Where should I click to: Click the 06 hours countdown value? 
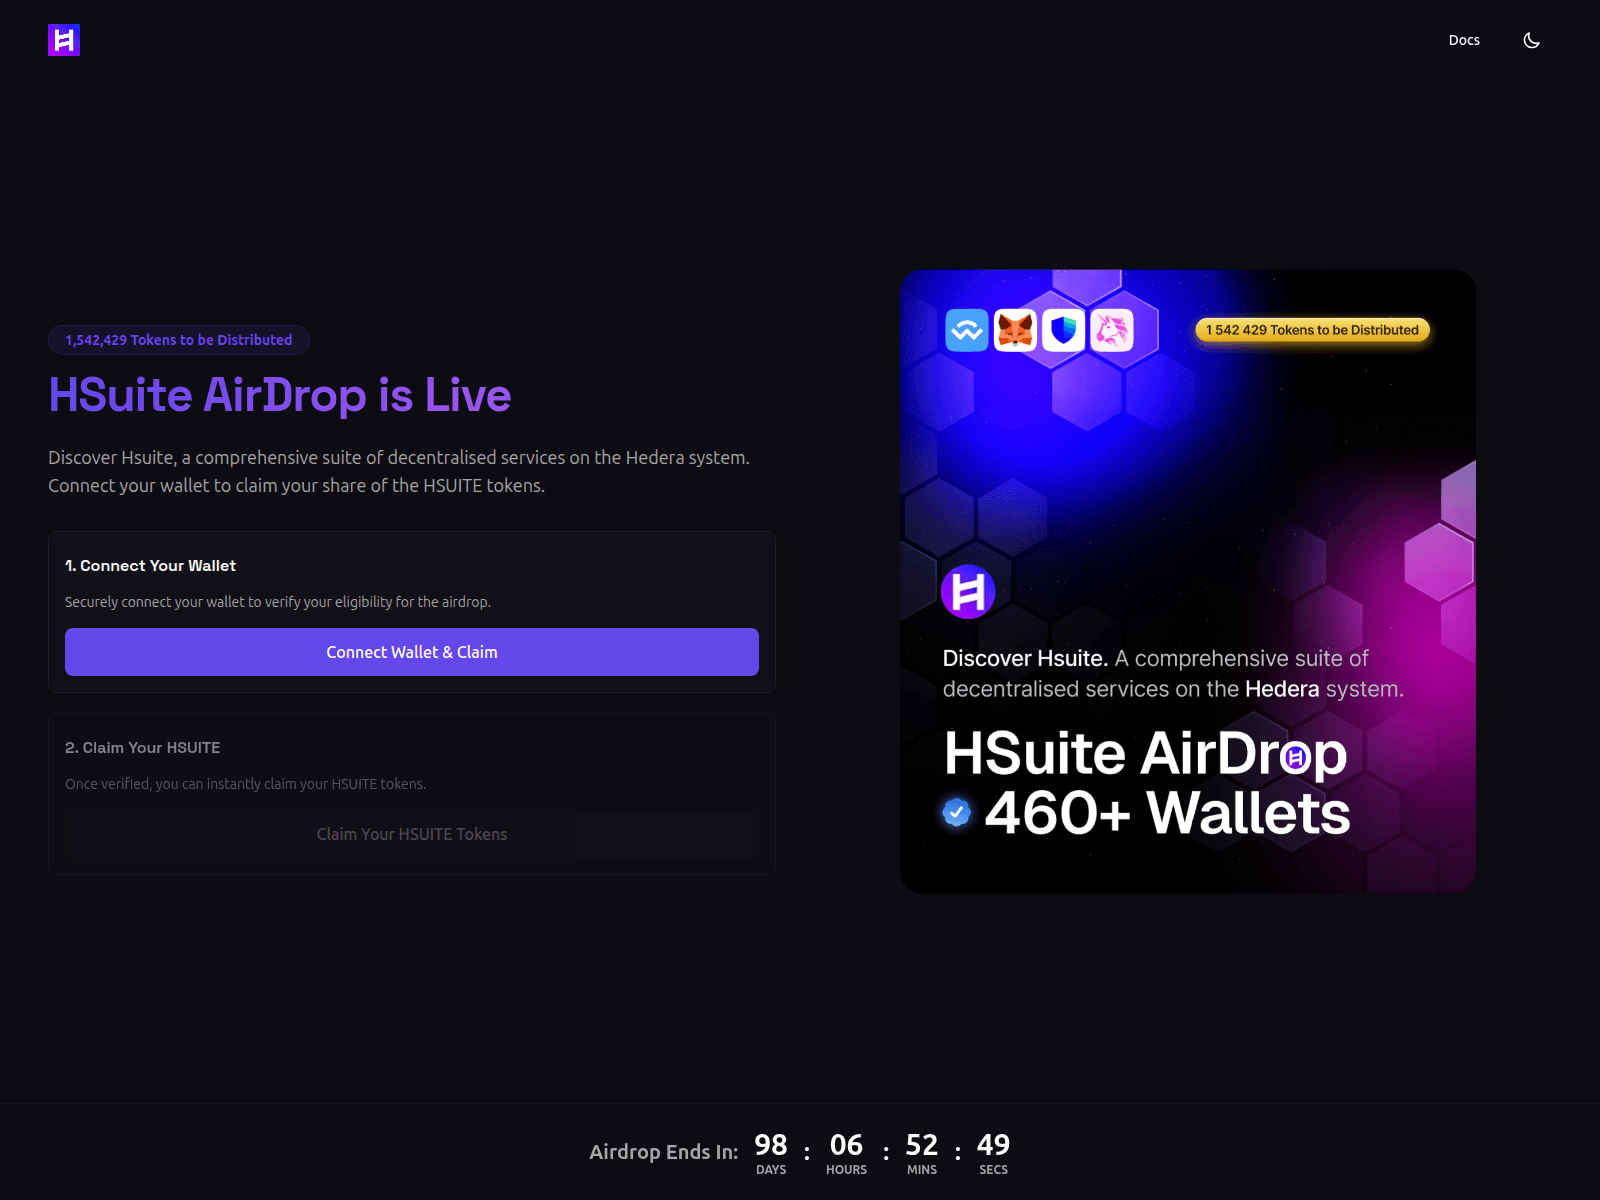[x=846, y=1145]
